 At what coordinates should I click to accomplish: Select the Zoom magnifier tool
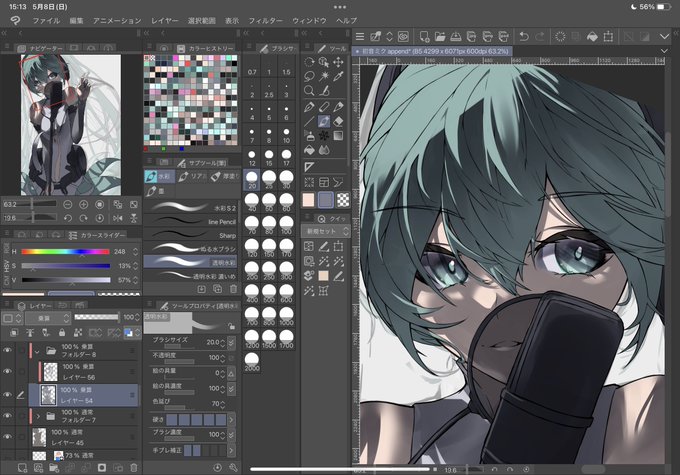309,91
